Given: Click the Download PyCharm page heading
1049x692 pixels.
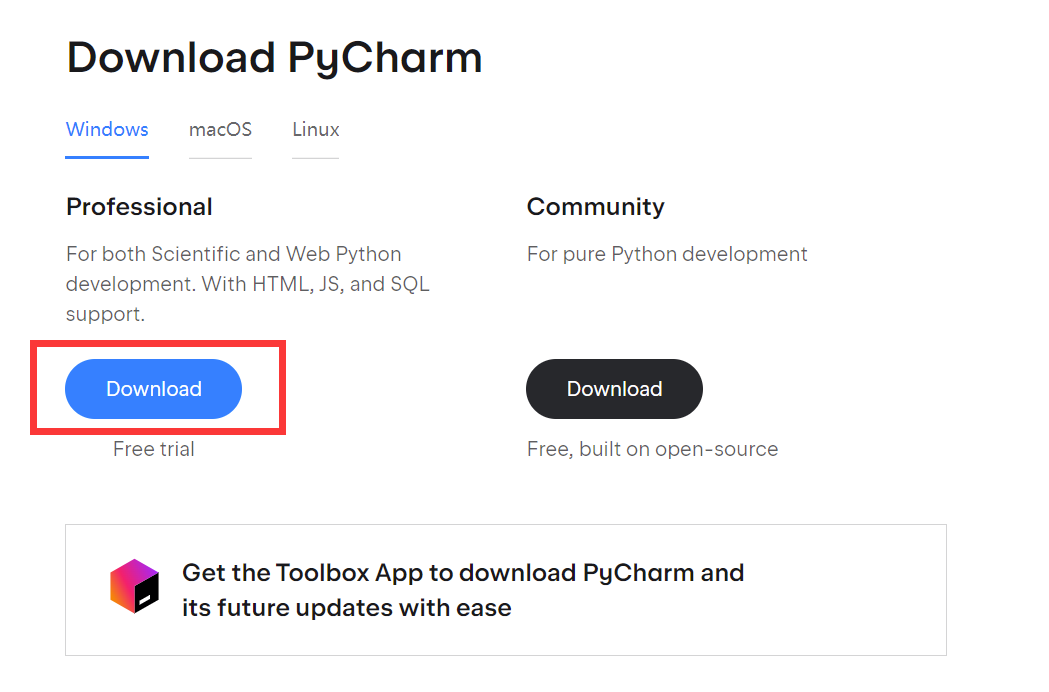Looking at the screenshot, I should tap(274, 58).
